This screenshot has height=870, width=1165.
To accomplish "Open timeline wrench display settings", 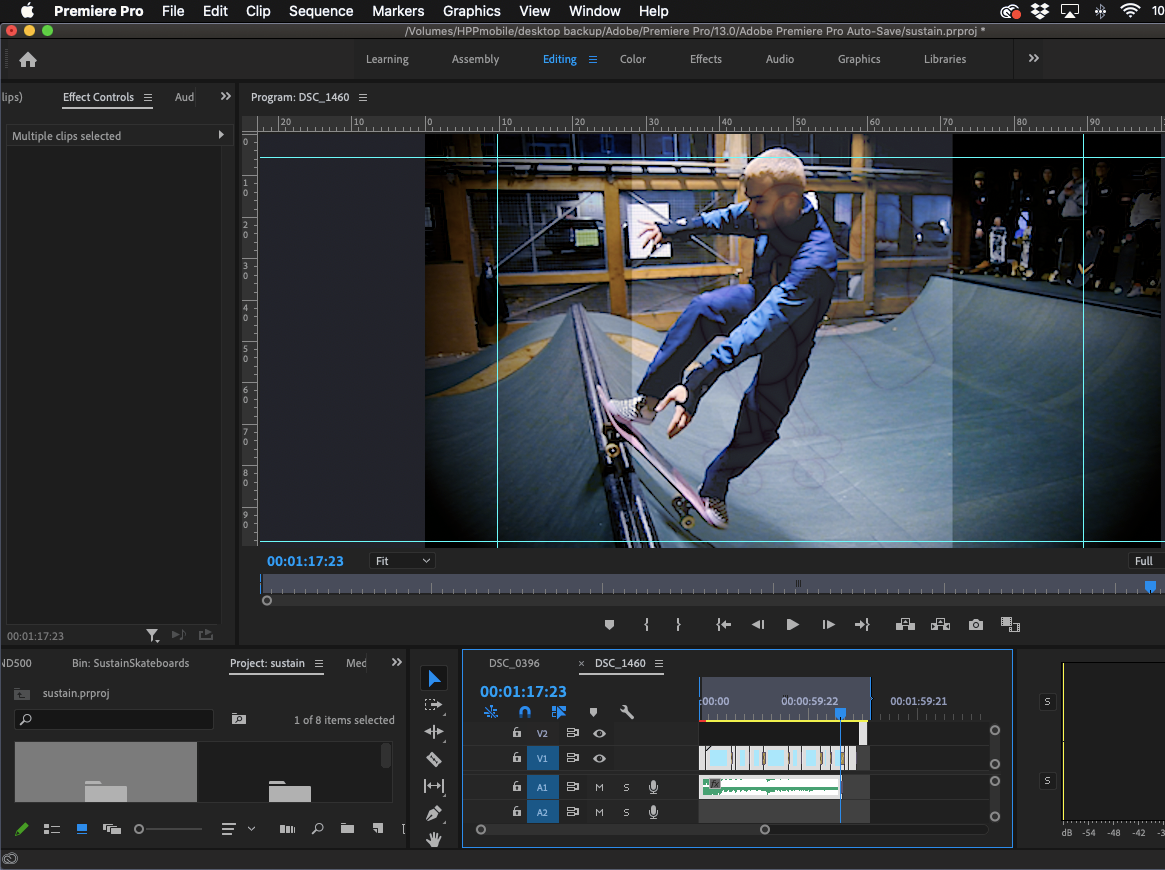I will [627, 713].
